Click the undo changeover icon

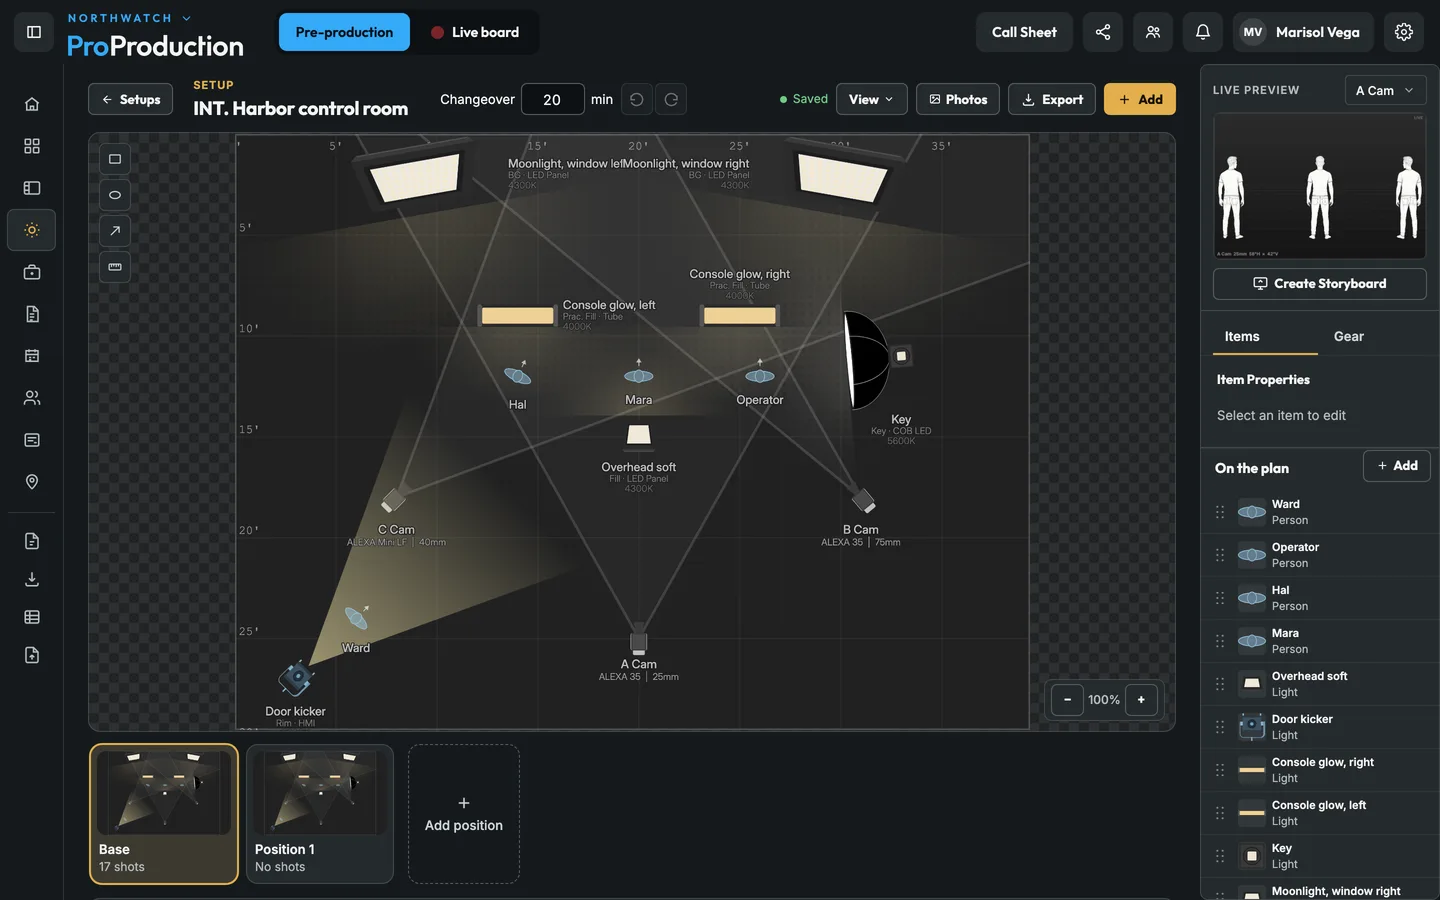coord(637,99)
